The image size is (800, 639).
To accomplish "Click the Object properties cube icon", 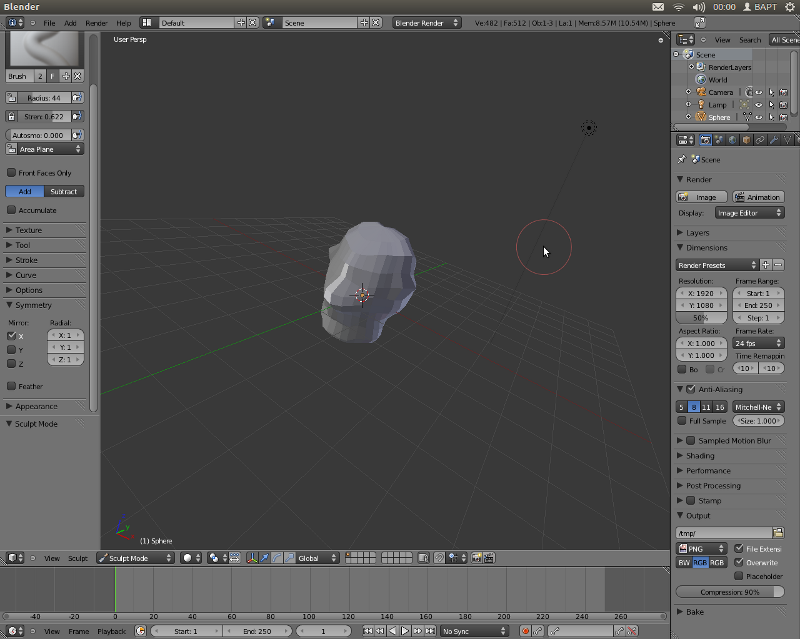I will 746,140.
